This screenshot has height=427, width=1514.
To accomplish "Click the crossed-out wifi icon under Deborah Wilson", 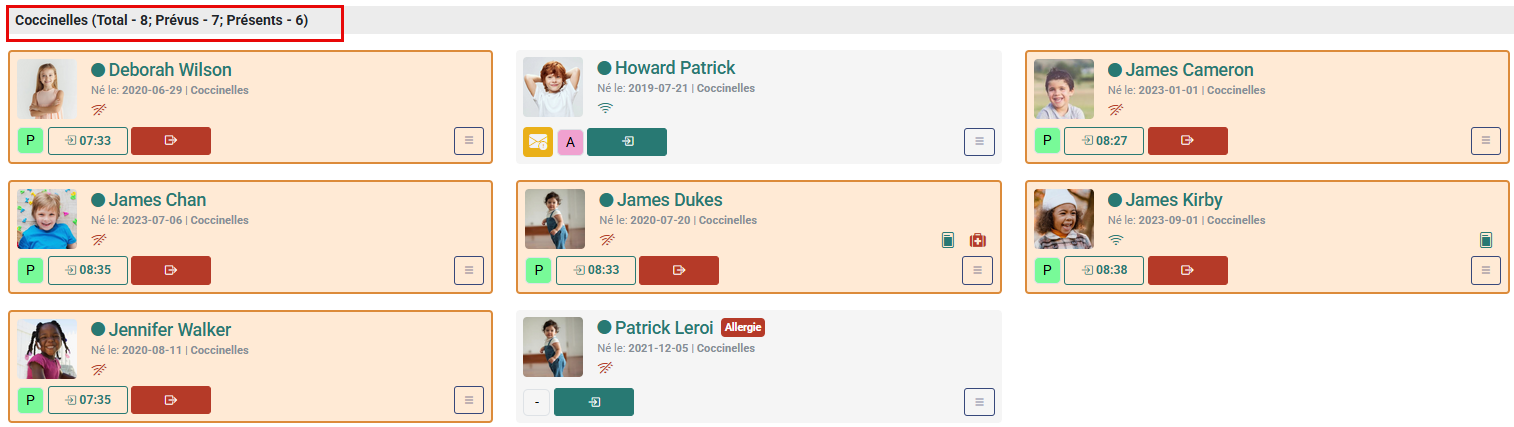I will [x=99, y=109].
